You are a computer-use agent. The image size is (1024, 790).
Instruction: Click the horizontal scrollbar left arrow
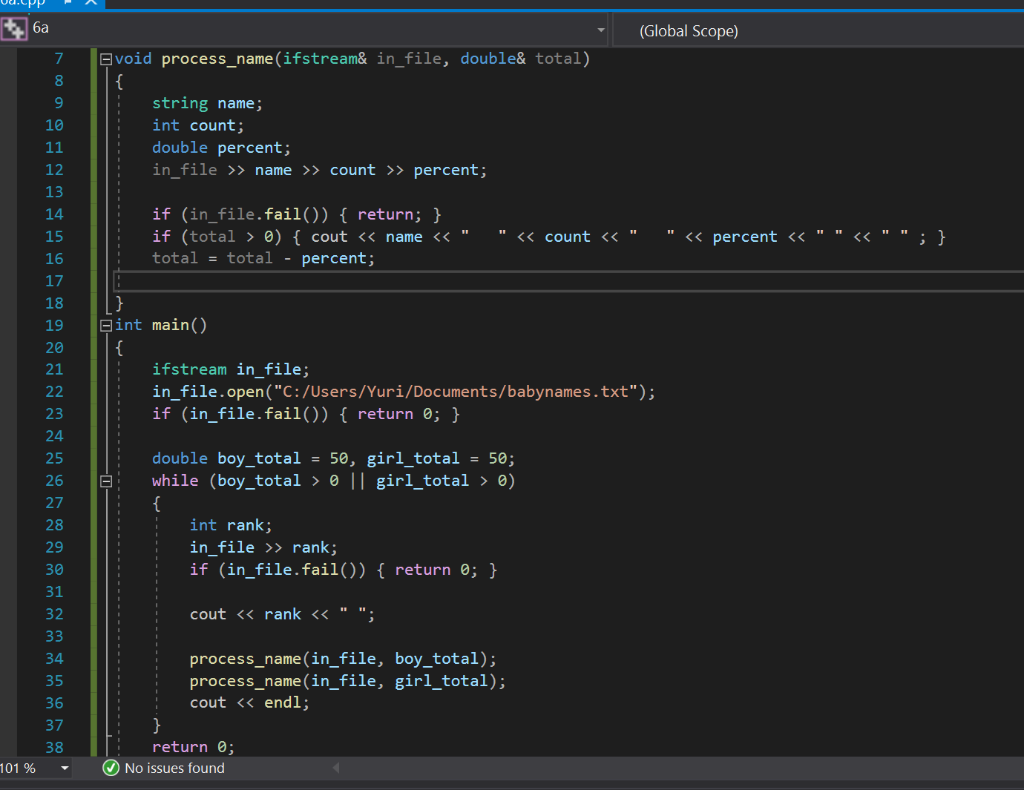(336, 768)
